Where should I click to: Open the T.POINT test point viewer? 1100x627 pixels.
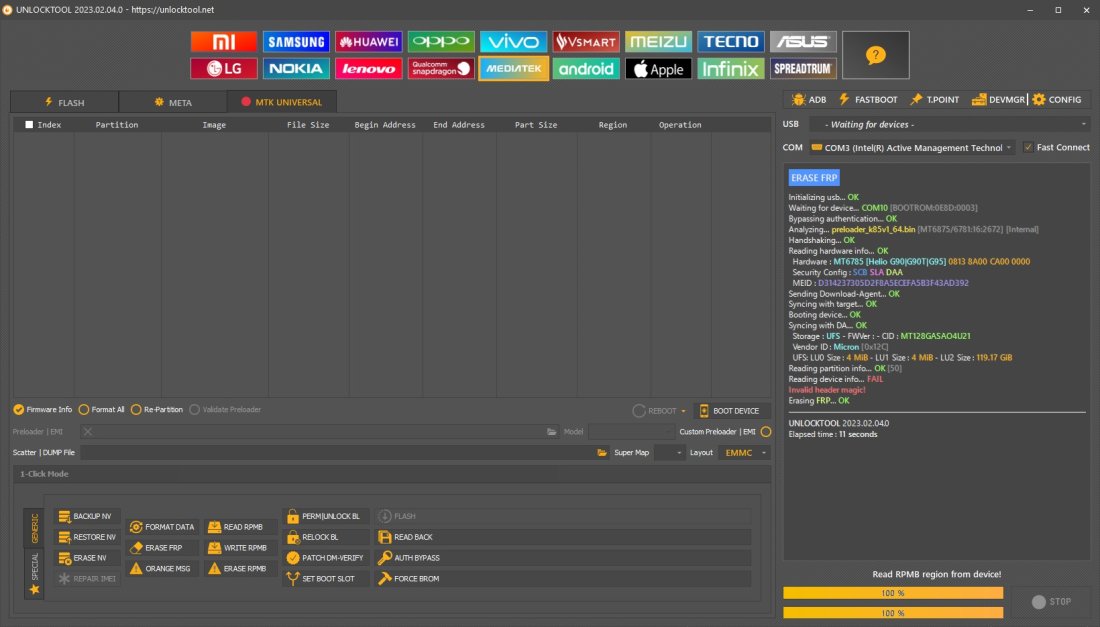point(934,100)
